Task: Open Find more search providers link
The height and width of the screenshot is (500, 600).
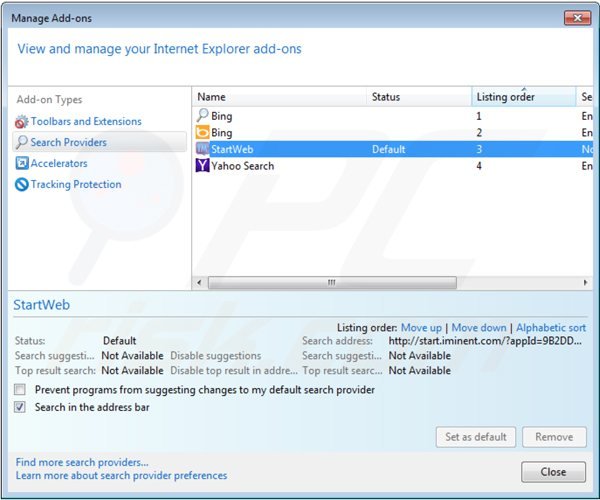Action: [82, 463]
